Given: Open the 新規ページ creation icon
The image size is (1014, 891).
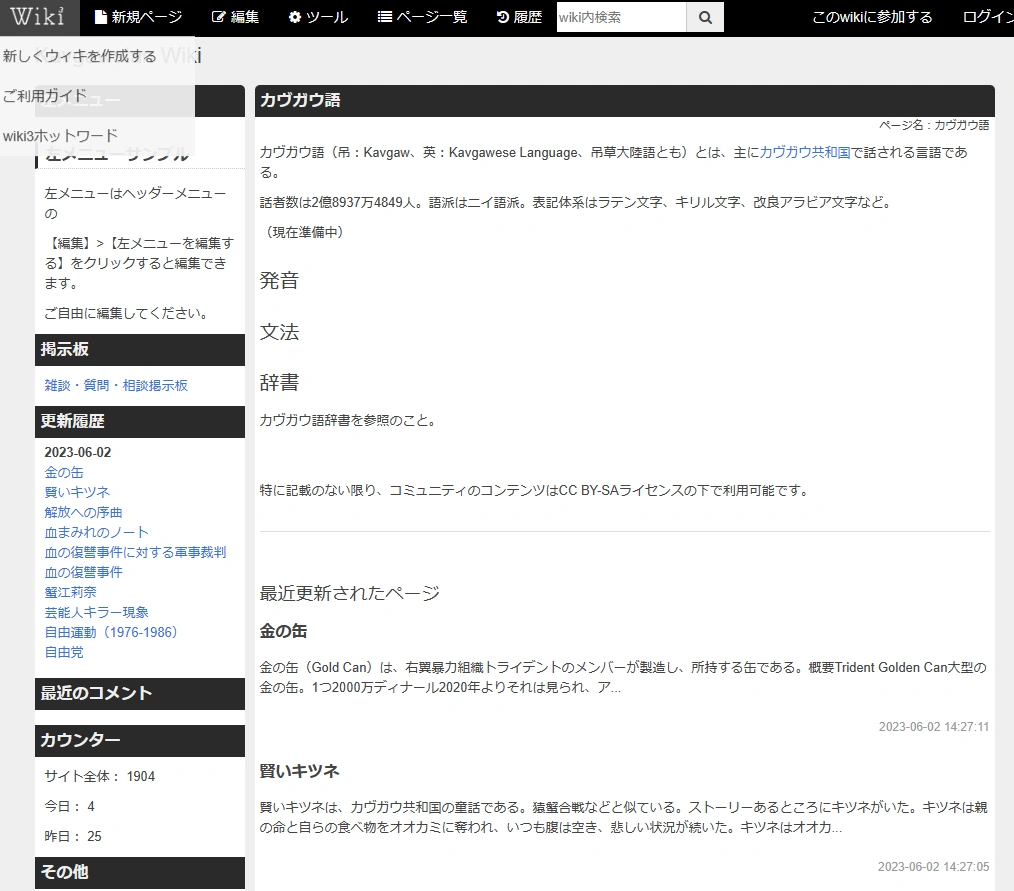Looking at the screenshot, I should pyautogui.click(x=100, y=17).
